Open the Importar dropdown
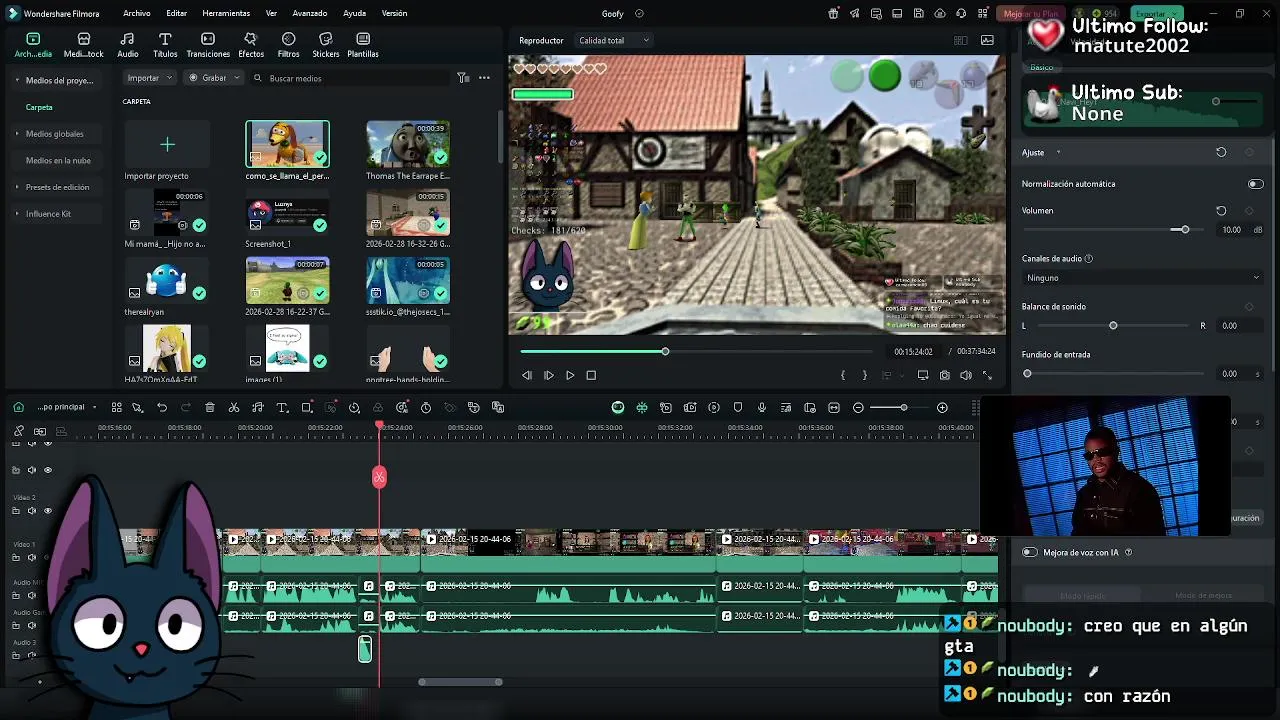1280x720 pixels. (150, 78)
